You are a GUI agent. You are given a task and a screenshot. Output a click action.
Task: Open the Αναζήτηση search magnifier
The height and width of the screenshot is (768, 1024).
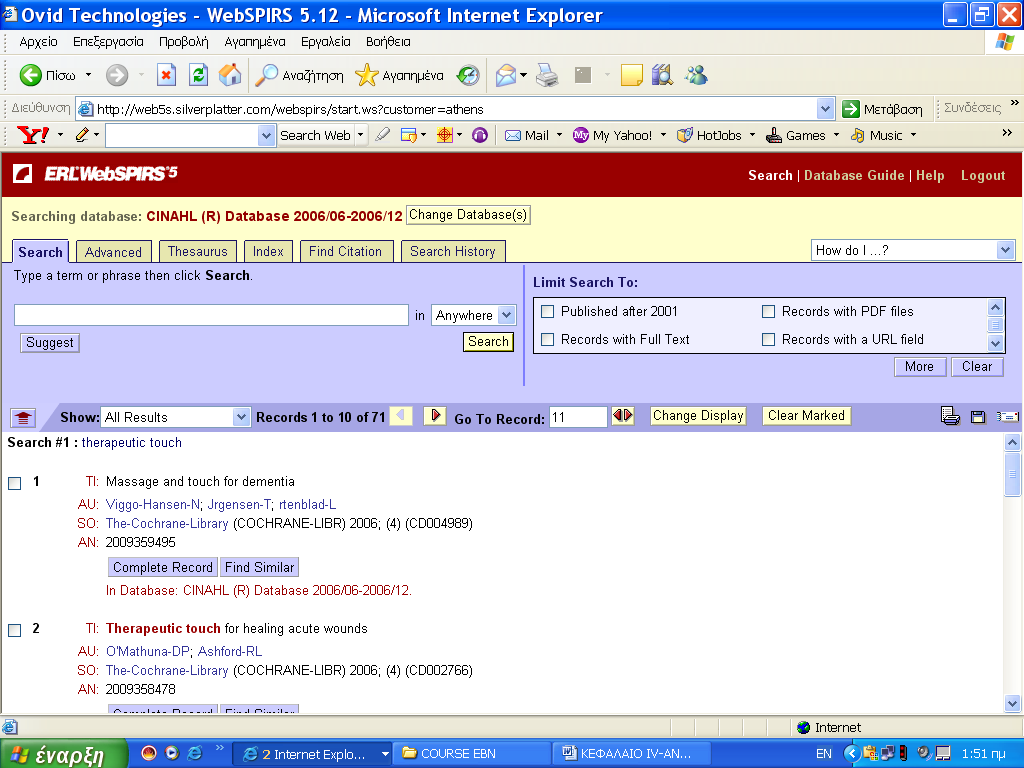[x=266, y=75]
